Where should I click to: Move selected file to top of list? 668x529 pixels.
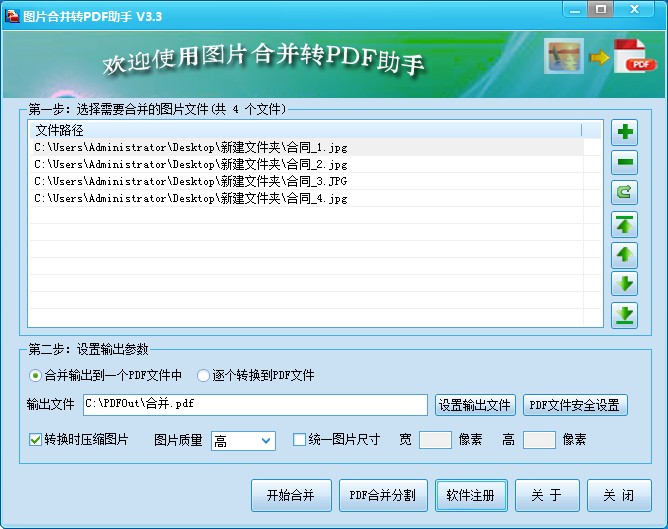click(624, 224)
